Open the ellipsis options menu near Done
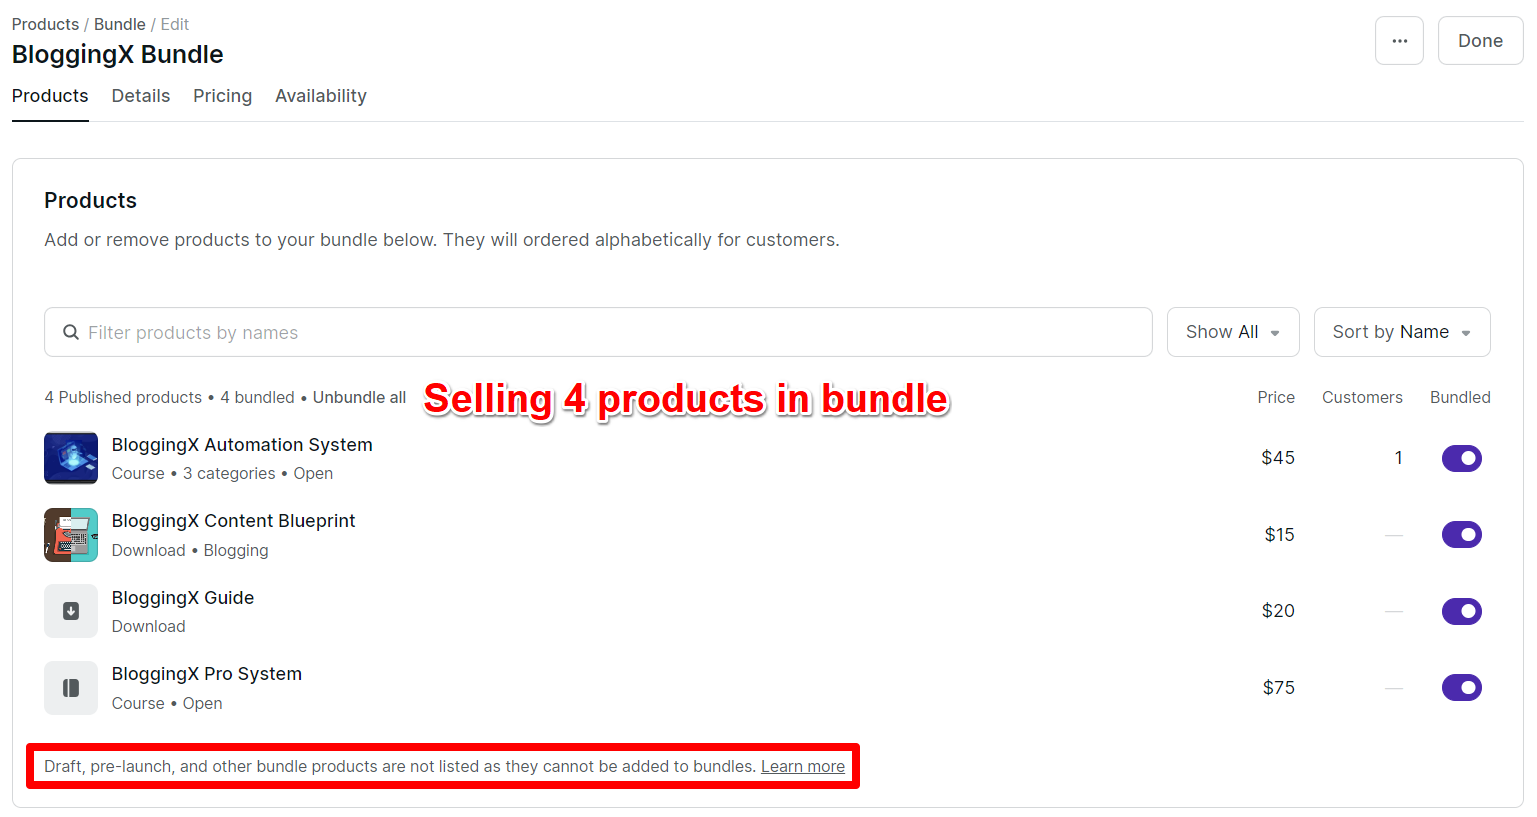This screenshot has height=817, width=1537. pos(1399,40)
